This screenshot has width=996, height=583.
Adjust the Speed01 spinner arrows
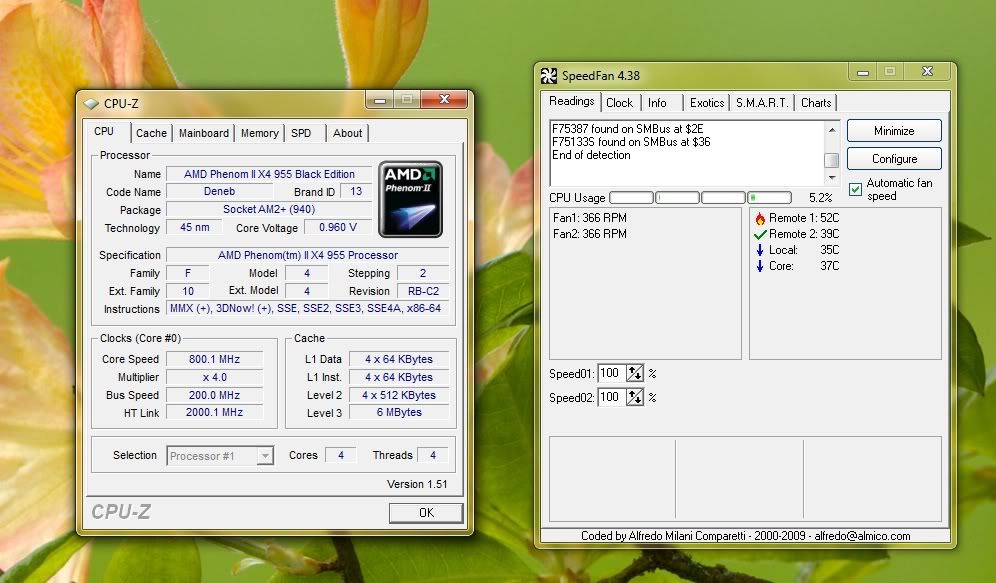pos(635,373)
